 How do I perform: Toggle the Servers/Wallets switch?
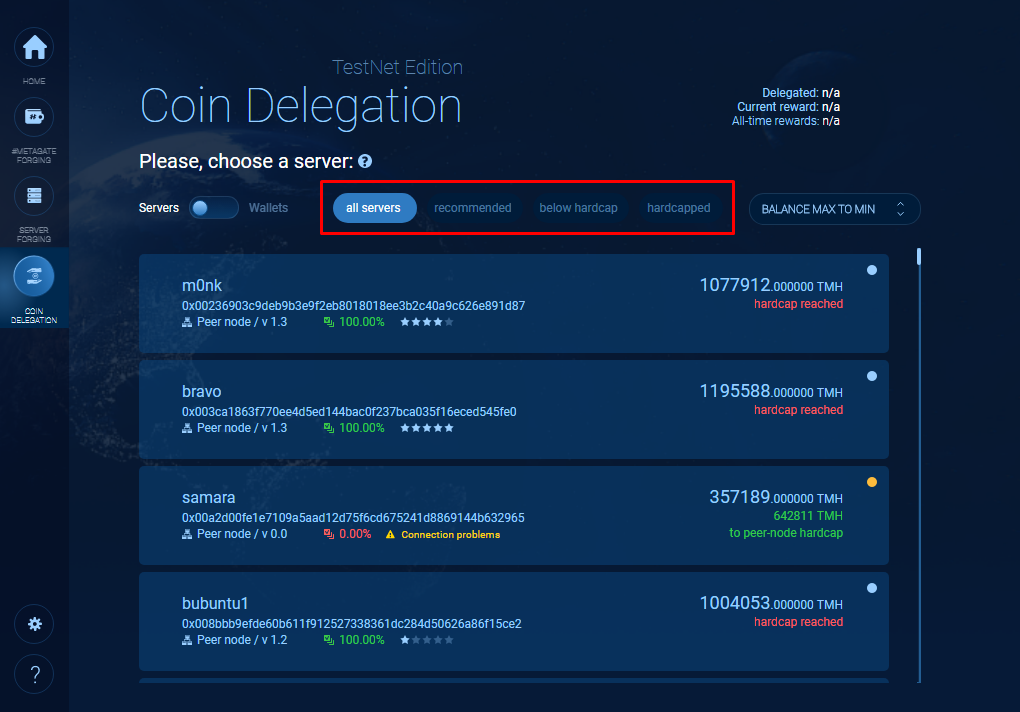coord(214,208)
